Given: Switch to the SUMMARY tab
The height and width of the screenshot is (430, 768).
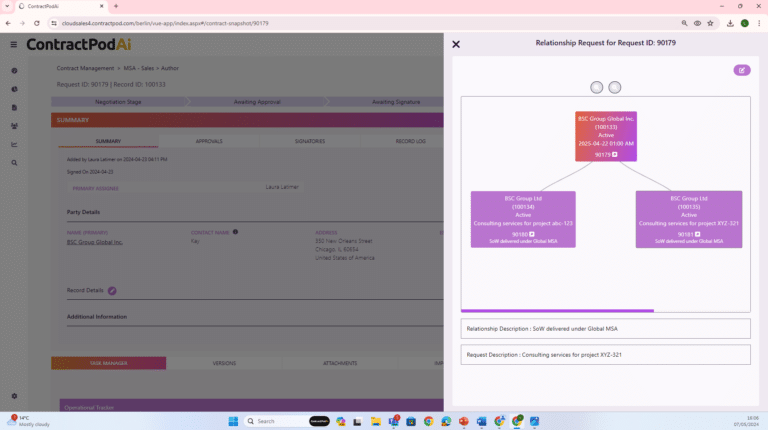Looking at the screenshot, I should pyautogui.click(x=108, y=141).
